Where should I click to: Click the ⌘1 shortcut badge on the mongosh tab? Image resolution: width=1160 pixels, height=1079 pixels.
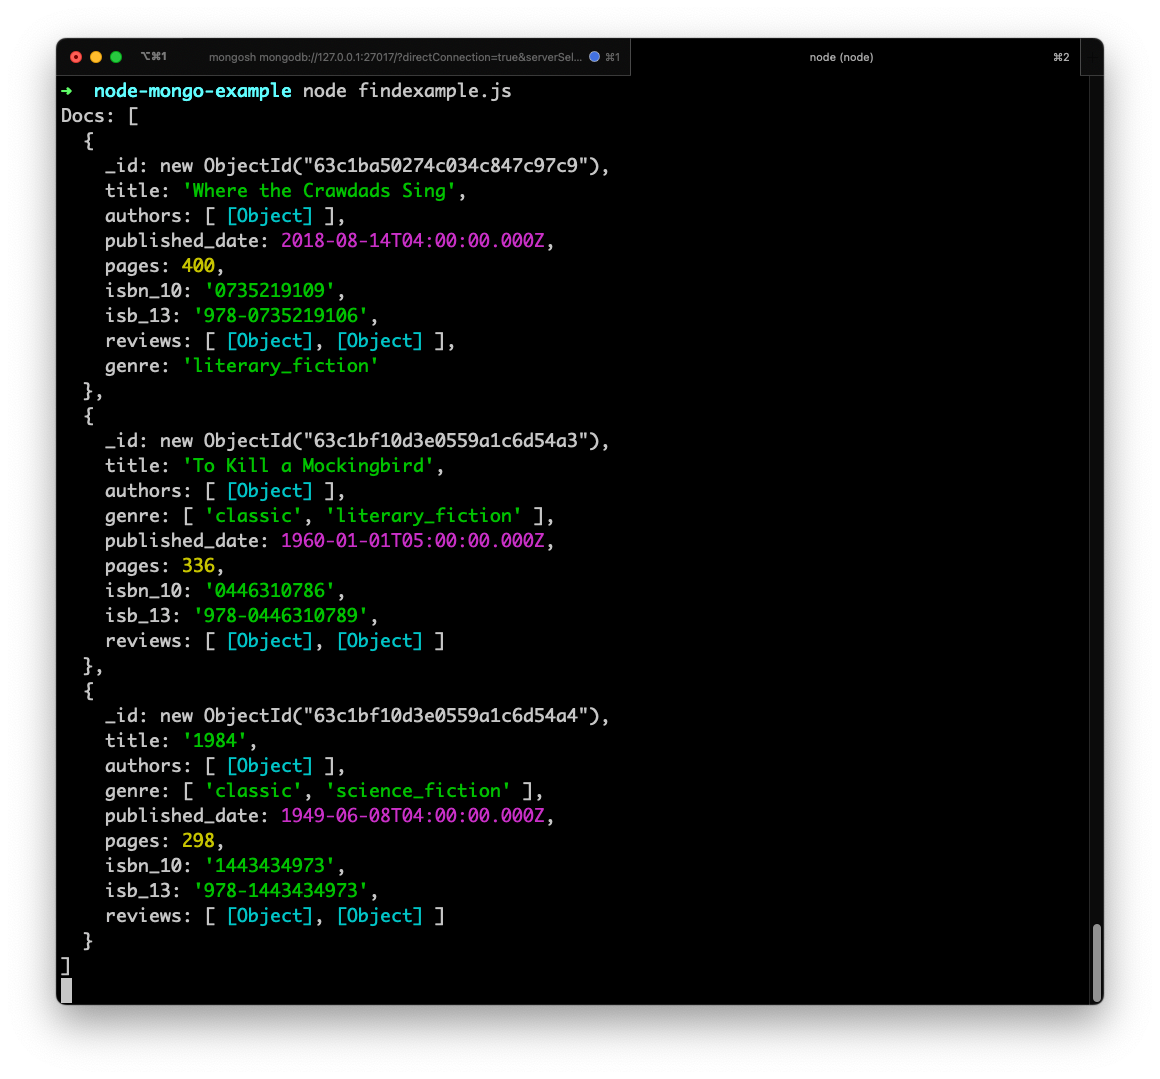[613, 57]
